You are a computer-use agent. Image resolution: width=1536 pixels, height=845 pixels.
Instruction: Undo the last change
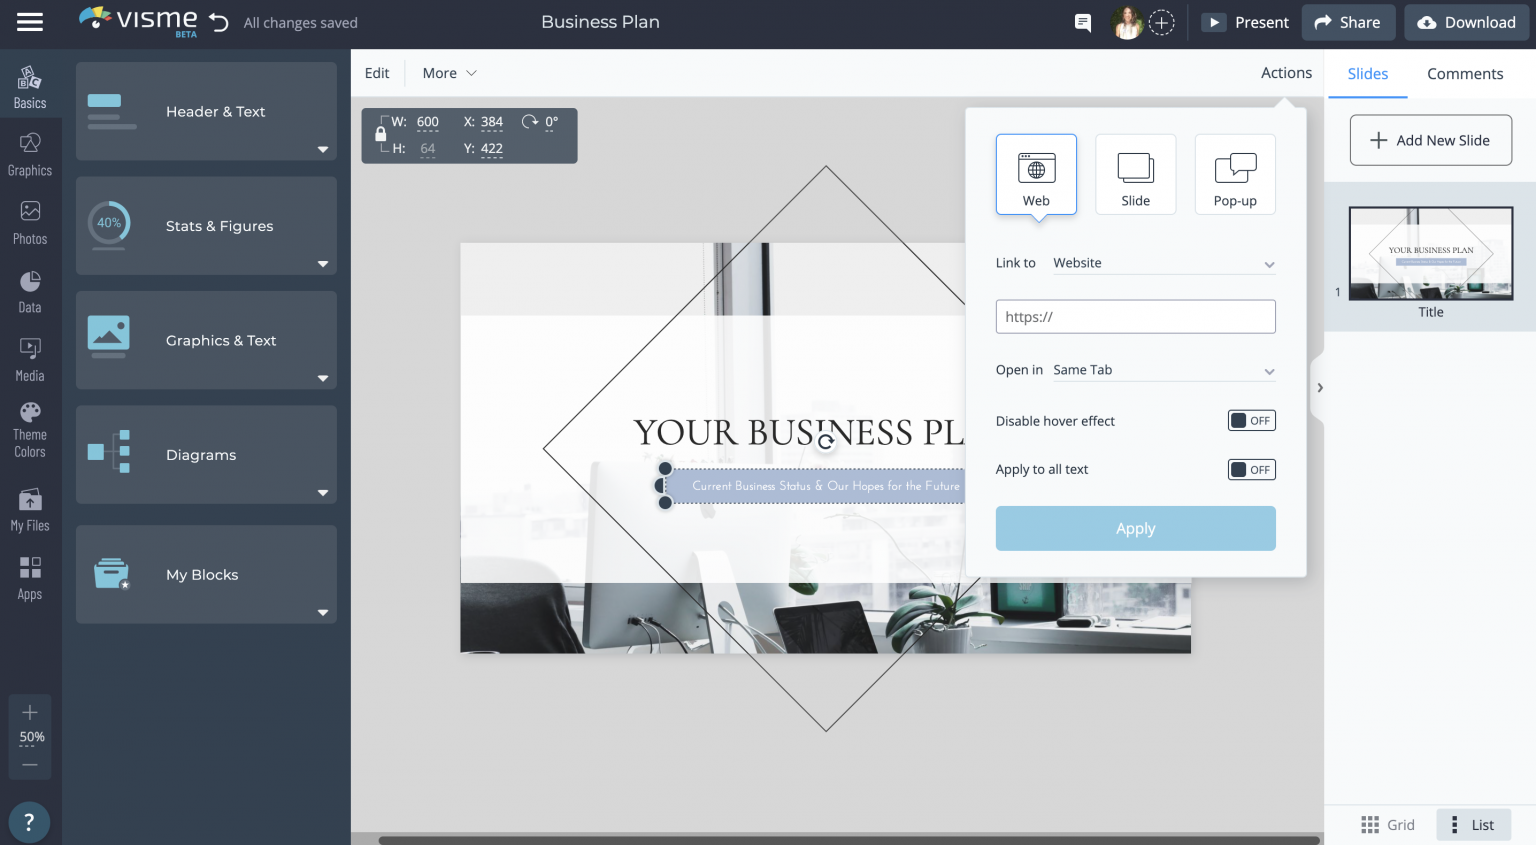click(219, 22)
